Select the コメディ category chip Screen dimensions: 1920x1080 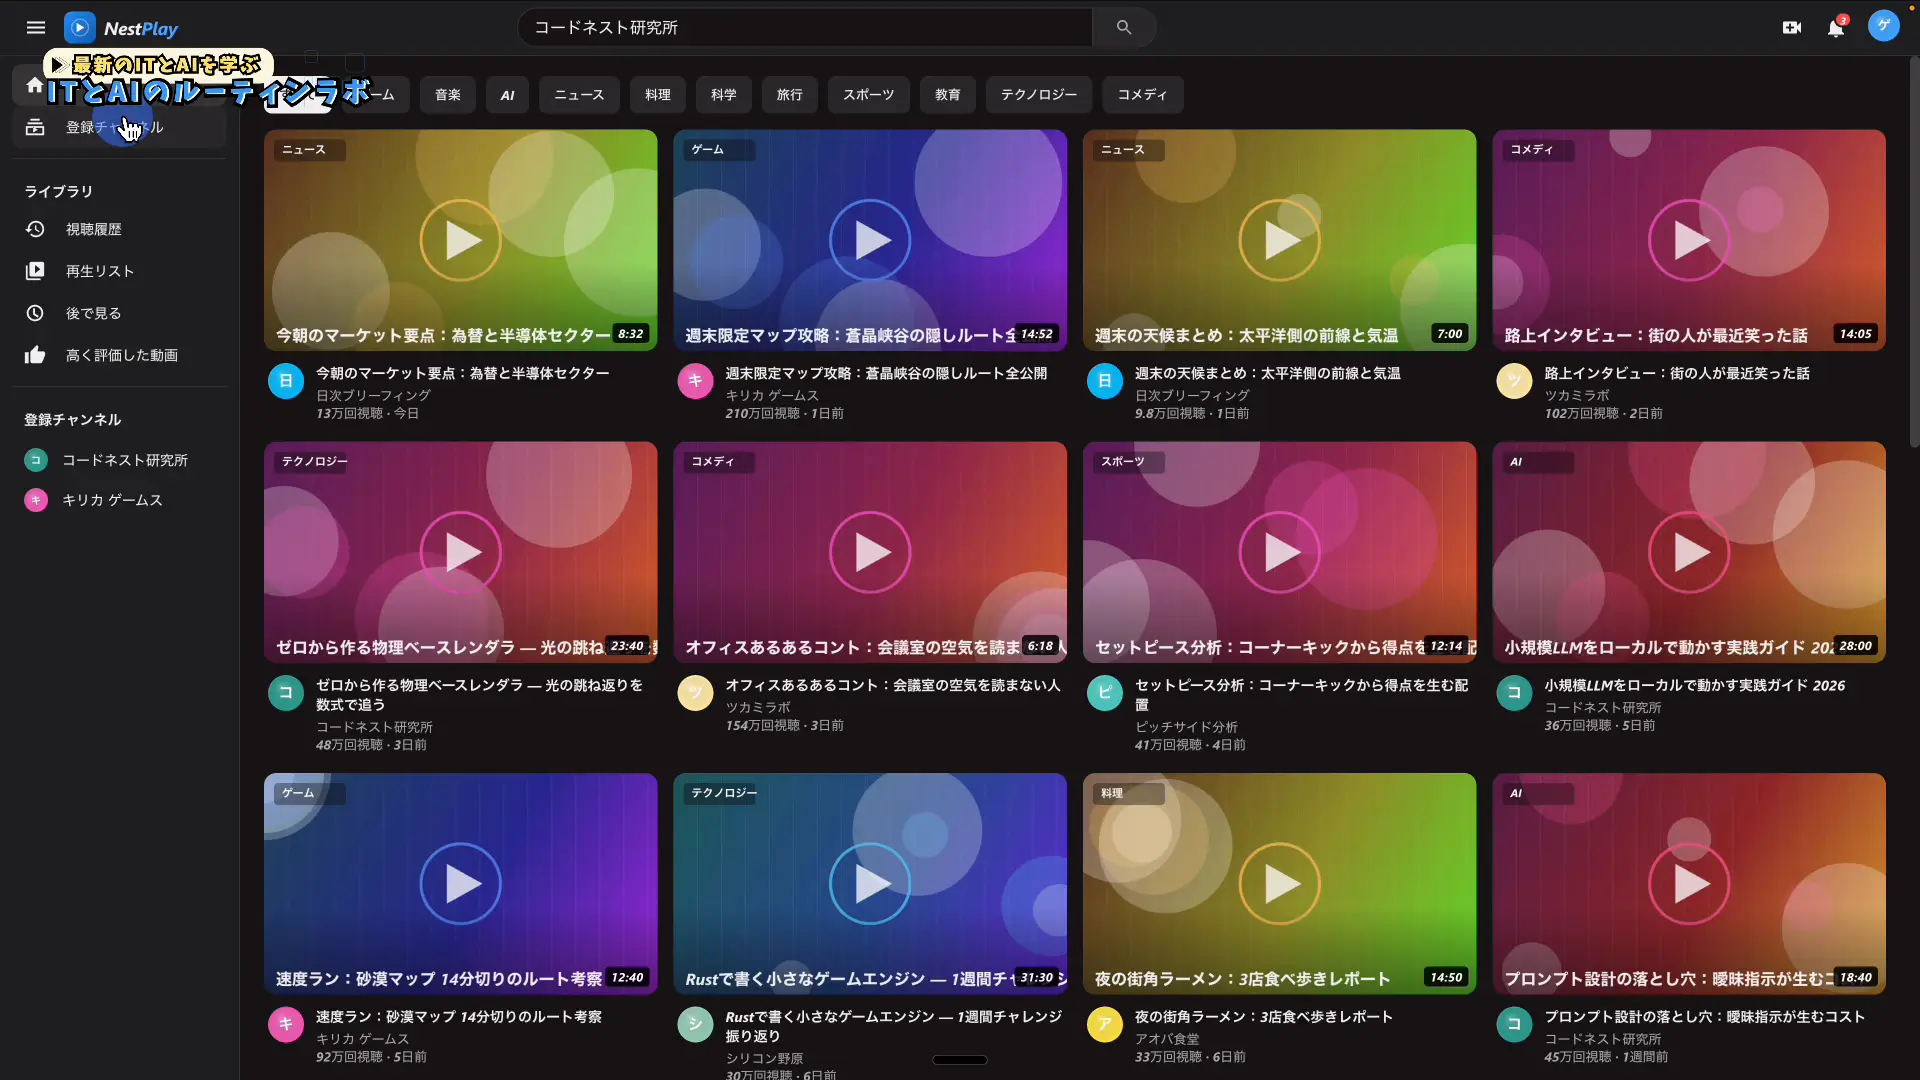click(x=1143, y=95)
